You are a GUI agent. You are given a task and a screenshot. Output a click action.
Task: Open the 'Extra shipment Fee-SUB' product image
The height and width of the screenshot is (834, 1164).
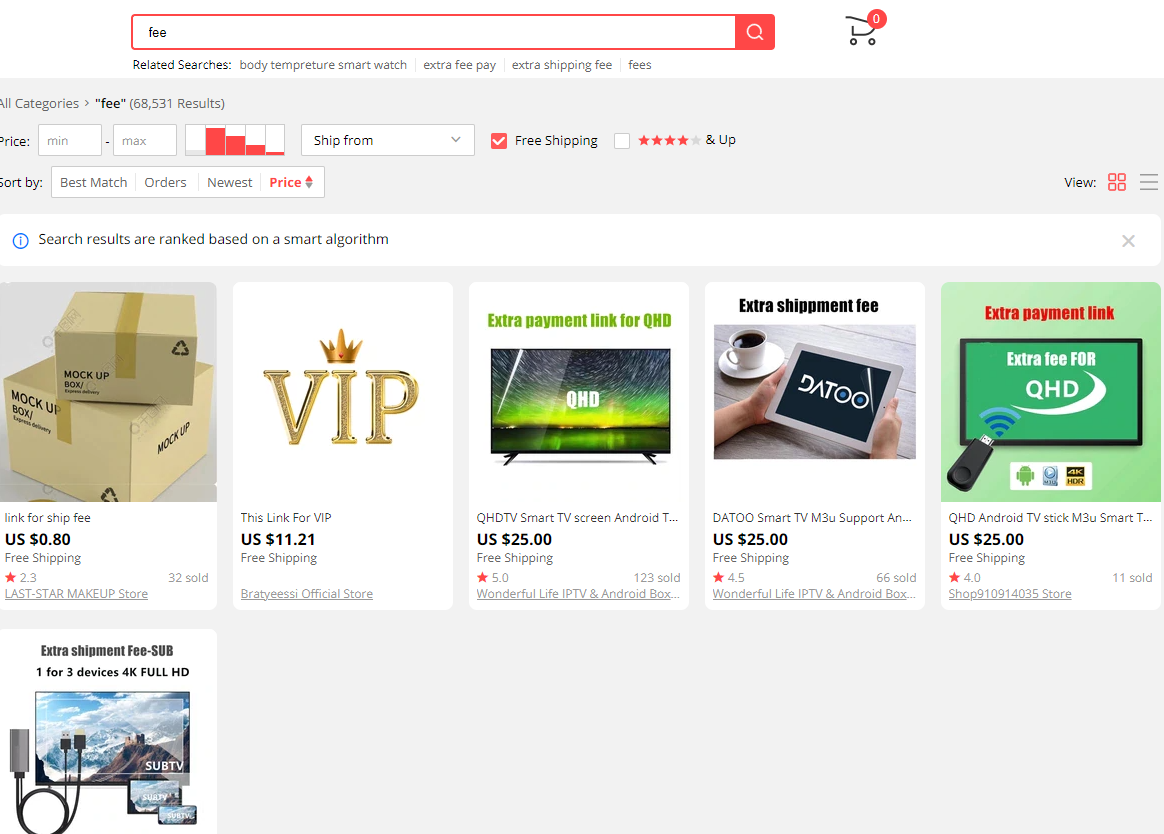[108, 732]
